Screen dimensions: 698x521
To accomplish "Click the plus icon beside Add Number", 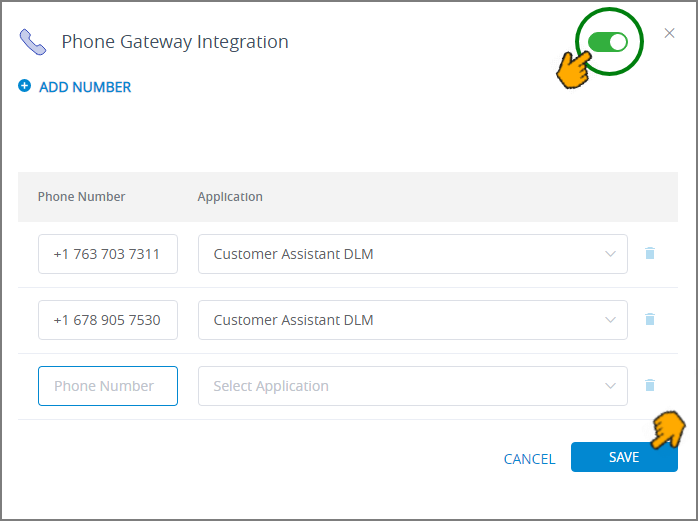I will click(24, 85).
